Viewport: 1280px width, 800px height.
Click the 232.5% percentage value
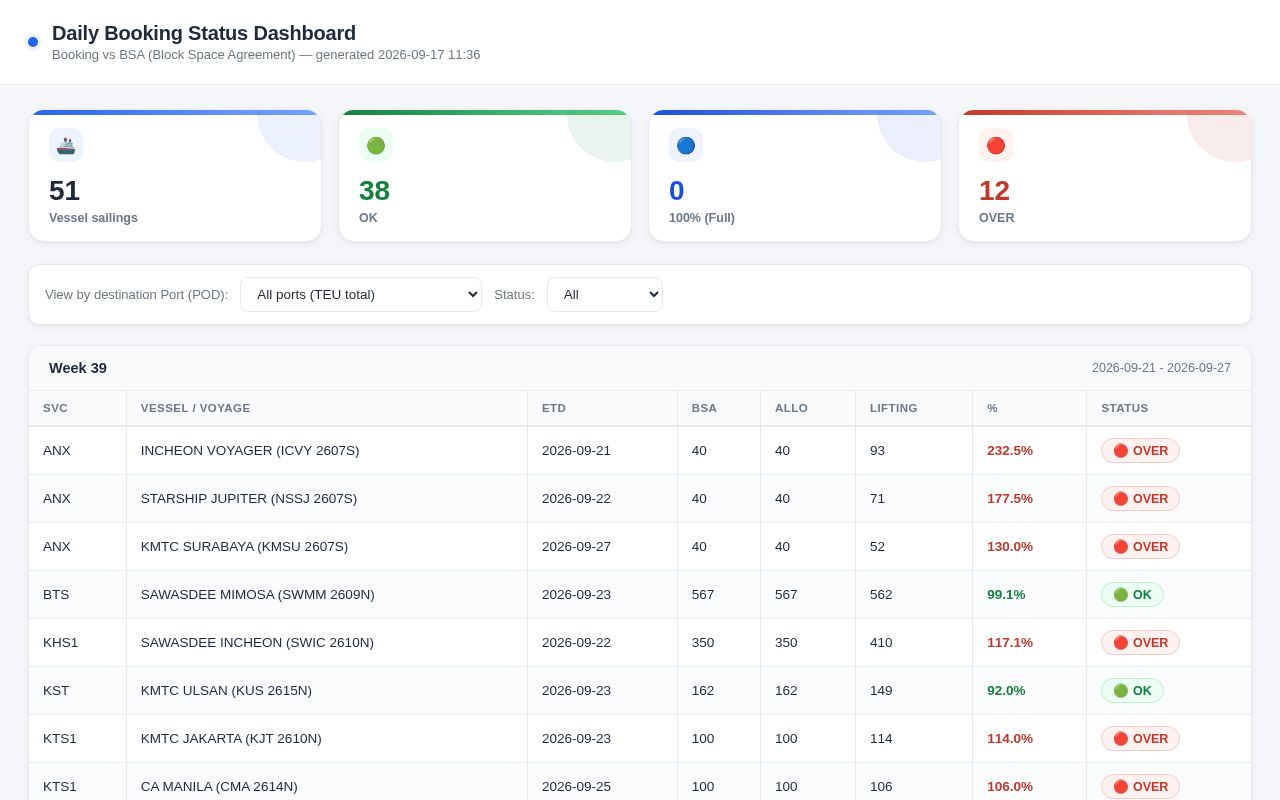[x=1010, y=451]
